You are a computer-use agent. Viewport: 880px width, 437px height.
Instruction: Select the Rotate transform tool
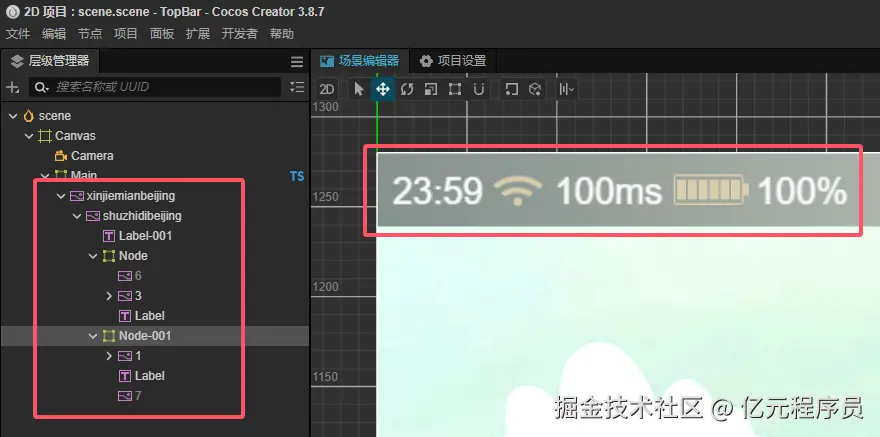click(x=407, y=89)
